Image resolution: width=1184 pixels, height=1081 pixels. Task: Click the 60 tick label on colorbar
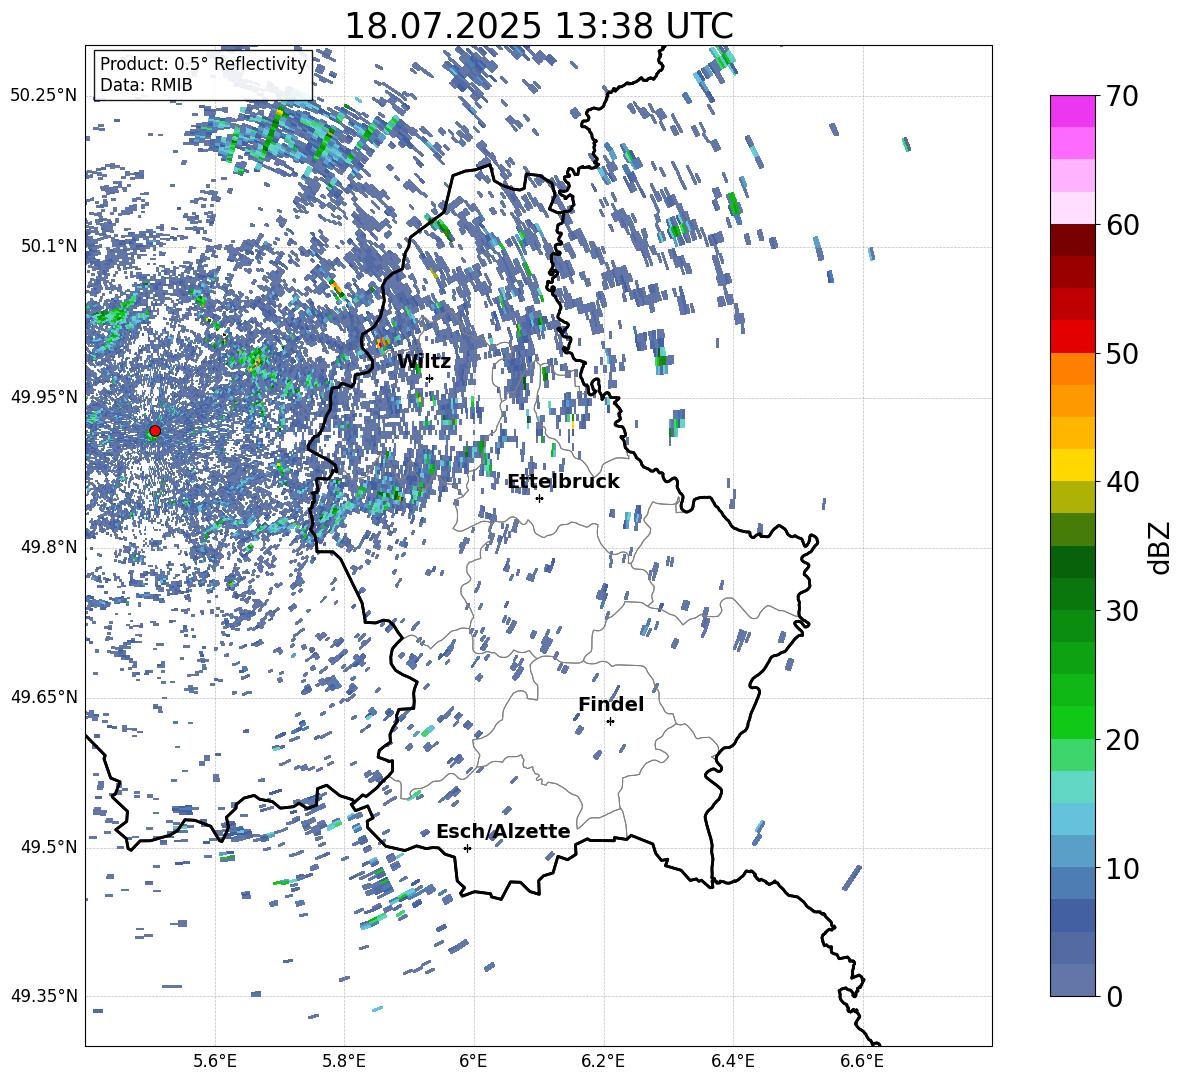[1122, 225]
